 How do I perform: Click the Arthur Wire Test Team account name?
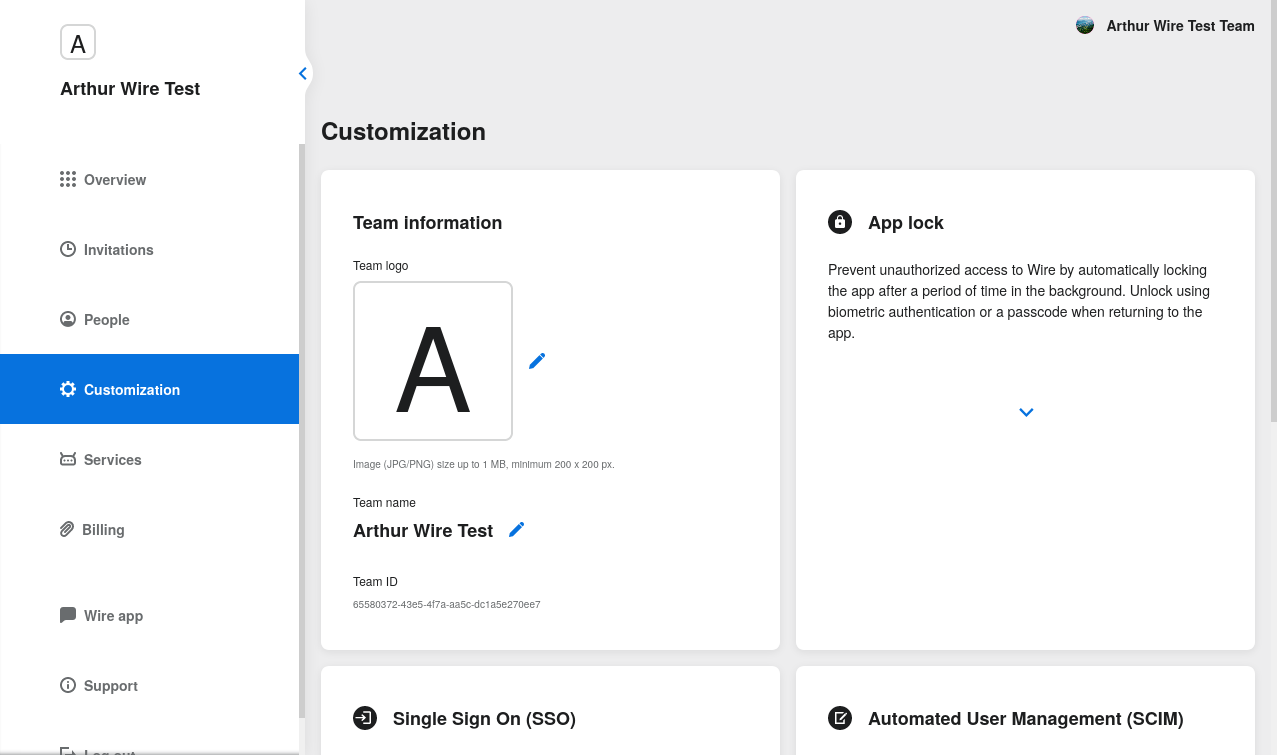1180,26
